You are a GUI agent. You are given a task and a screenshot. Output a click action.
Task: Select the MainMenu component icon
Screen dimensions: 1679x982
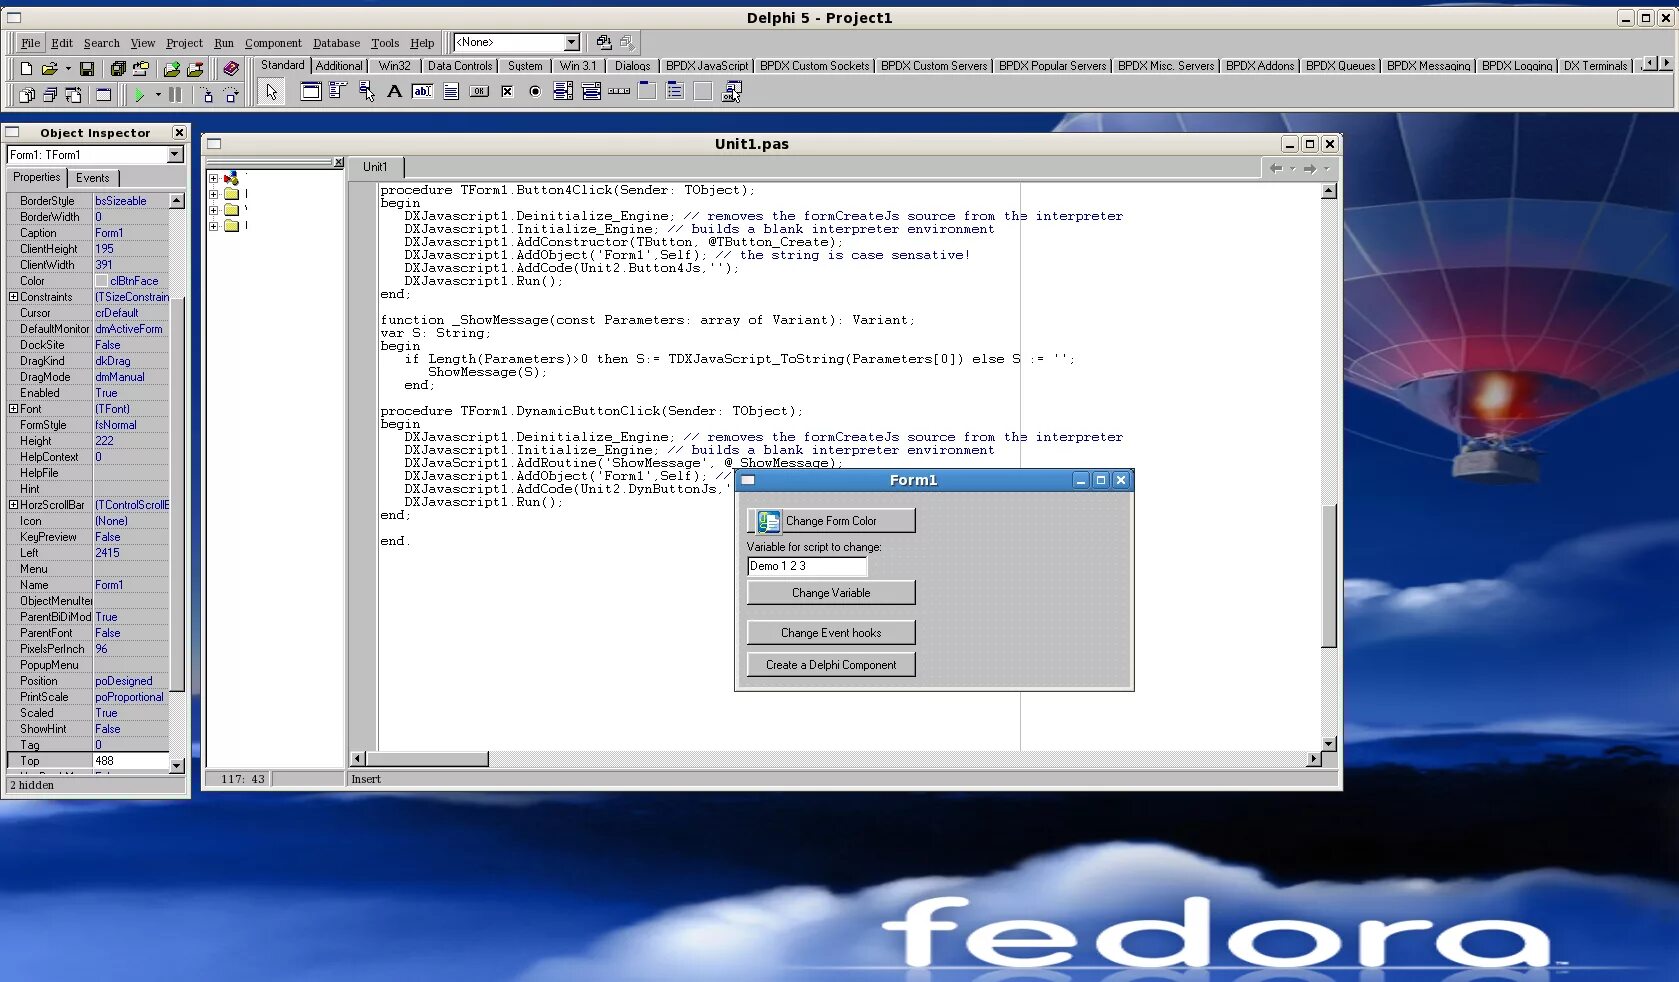pos(338,91)
